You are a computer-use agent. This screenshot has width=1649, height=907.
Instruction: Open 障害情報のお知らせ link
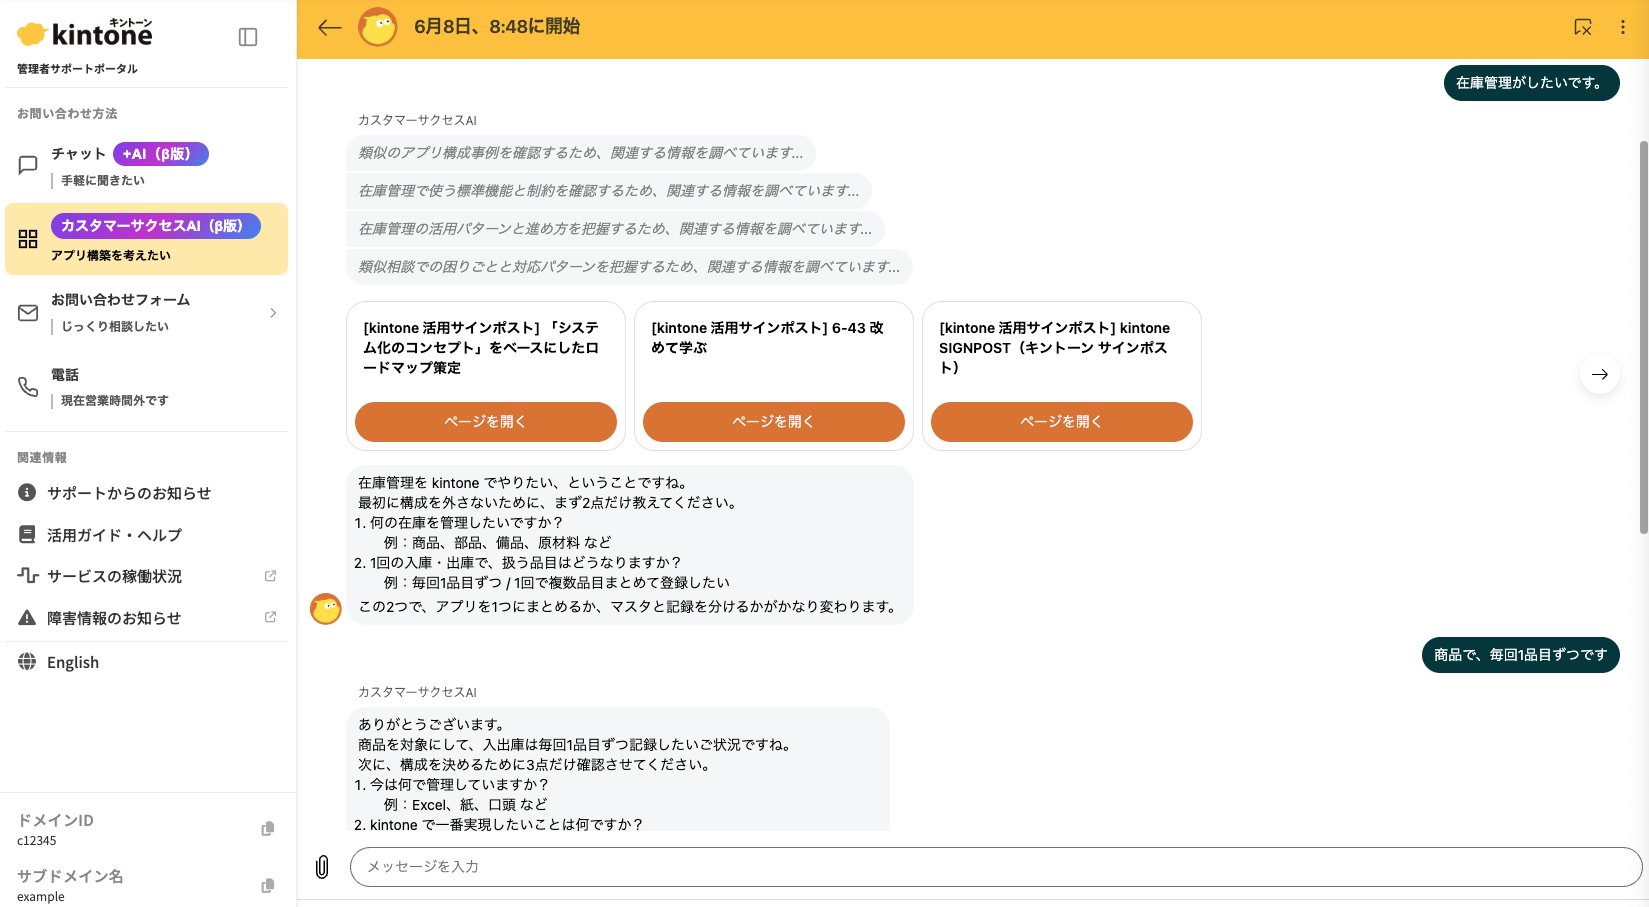point(114,618)
